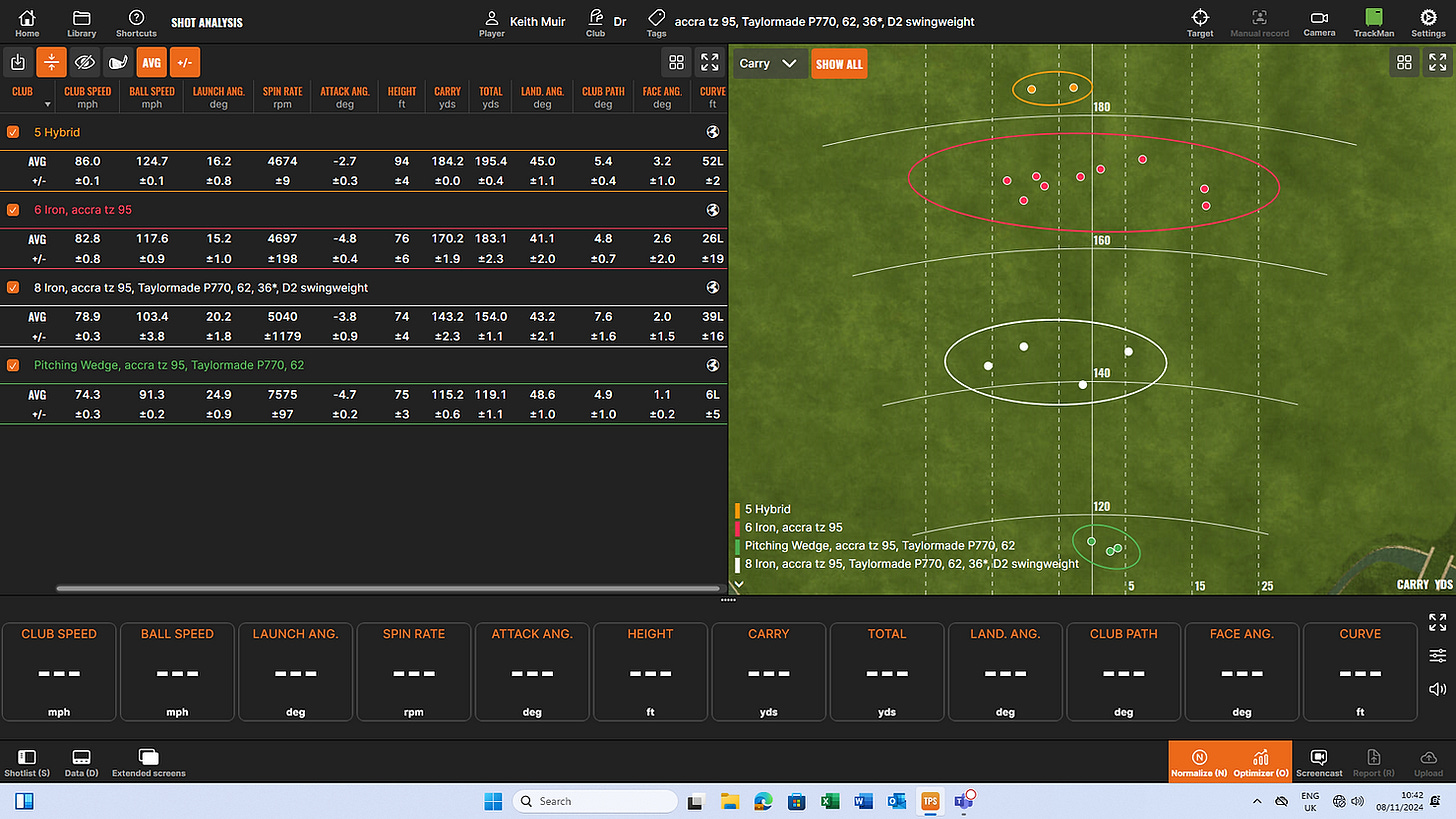Click the export data download icon
This screenshot has height=819, width=1456.
[18, 62]
